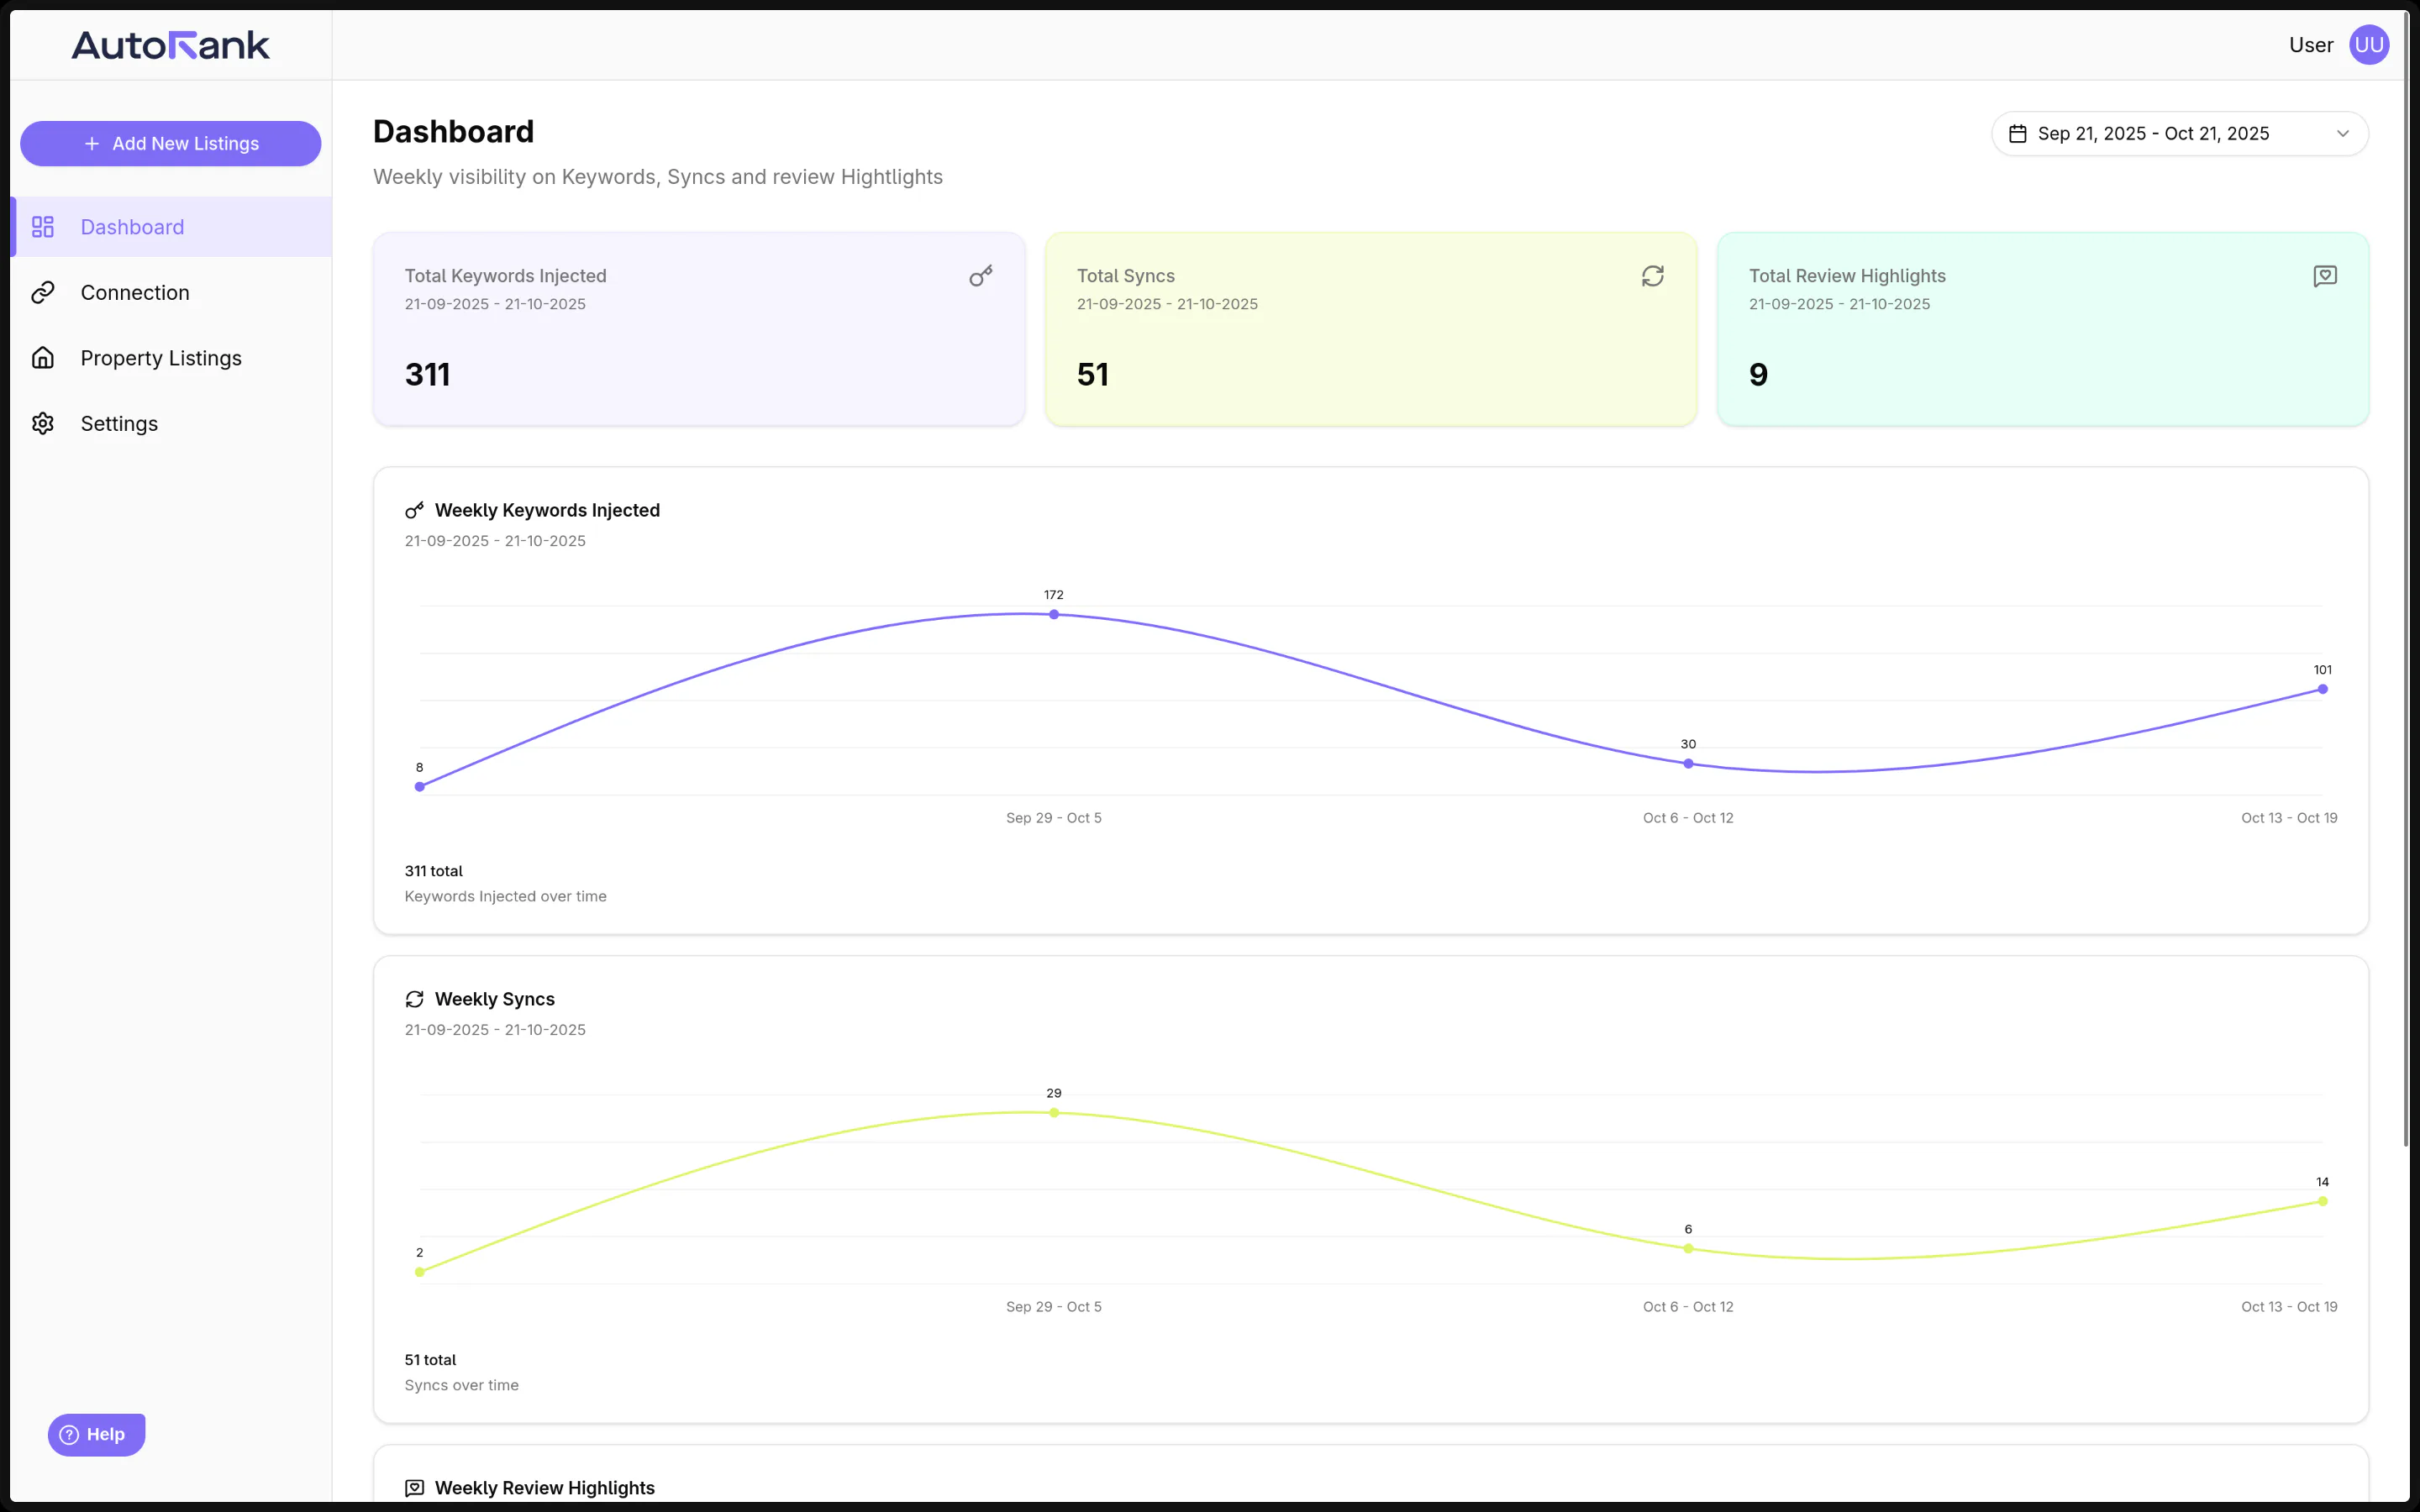Open the Help button
The image size is (2420, 1512).
(97, 1435)
